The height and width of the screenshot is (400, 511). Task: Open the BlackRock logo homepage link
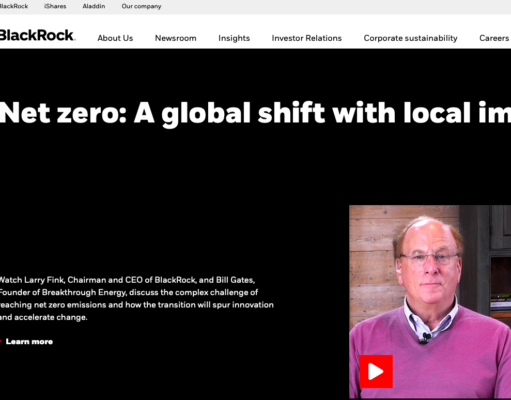pyautogui.click(x=37, y=35)
